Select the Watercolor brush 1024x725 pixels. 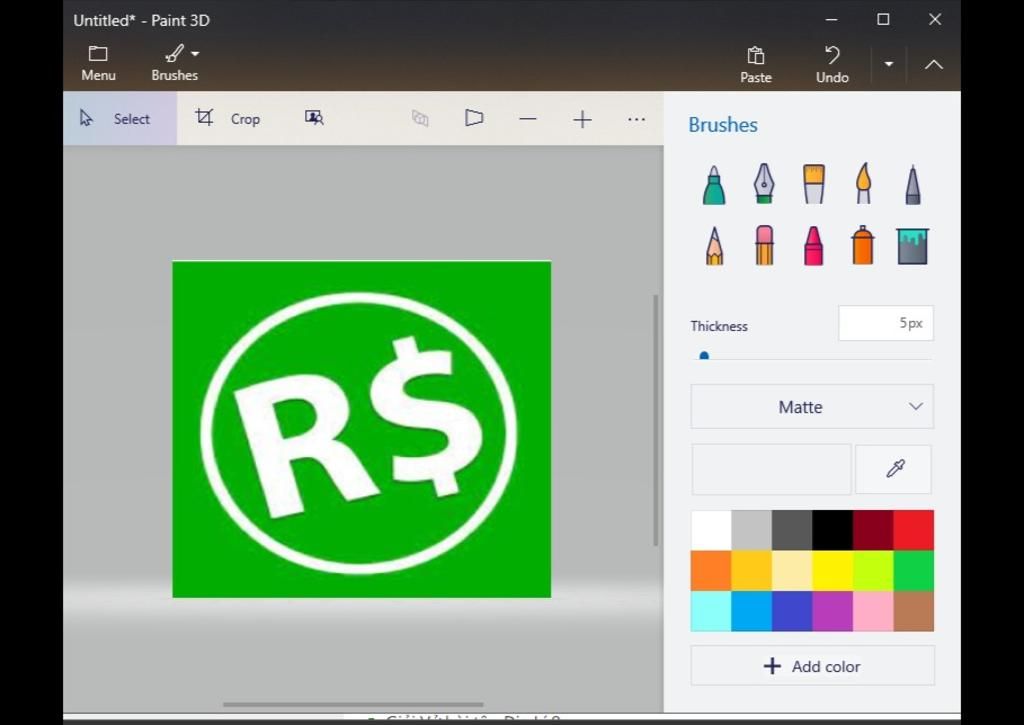point(863,184)
